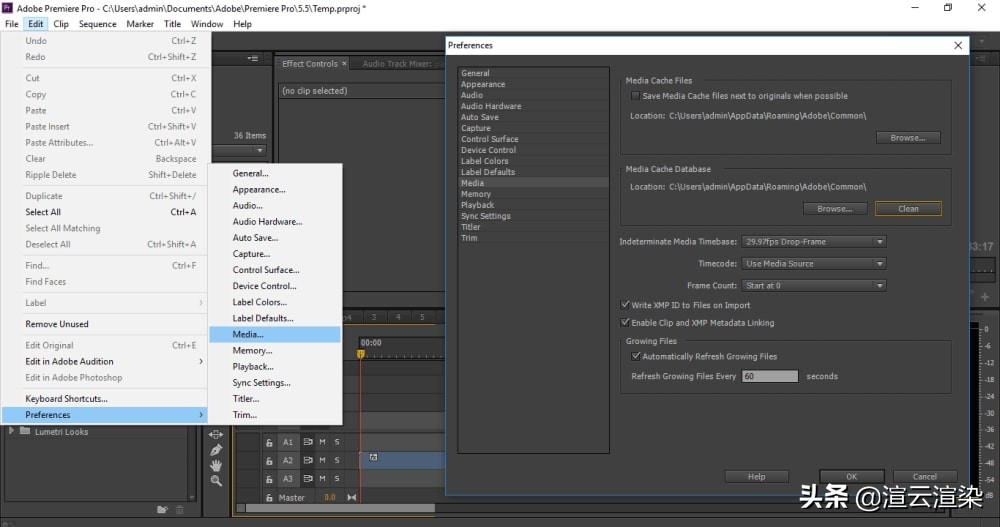The width and height of the screenshot is (1000, 527).
Task: Click the Cancel button in Preferences
Action: coord(925,477)
